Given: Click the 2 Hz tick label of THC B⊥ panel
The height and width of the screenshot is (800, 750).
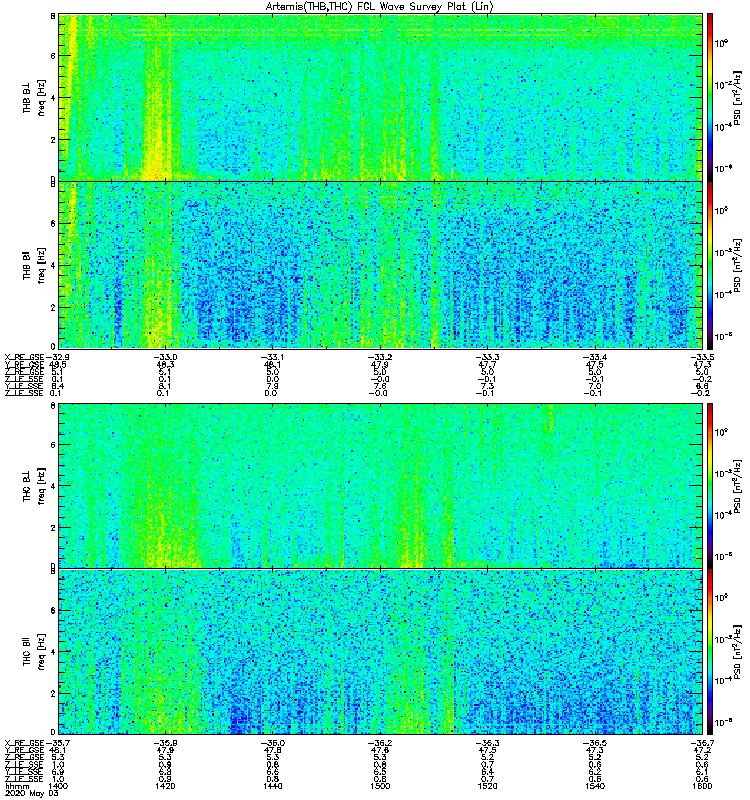Looking at the screenshot, I should coord(53,528).
